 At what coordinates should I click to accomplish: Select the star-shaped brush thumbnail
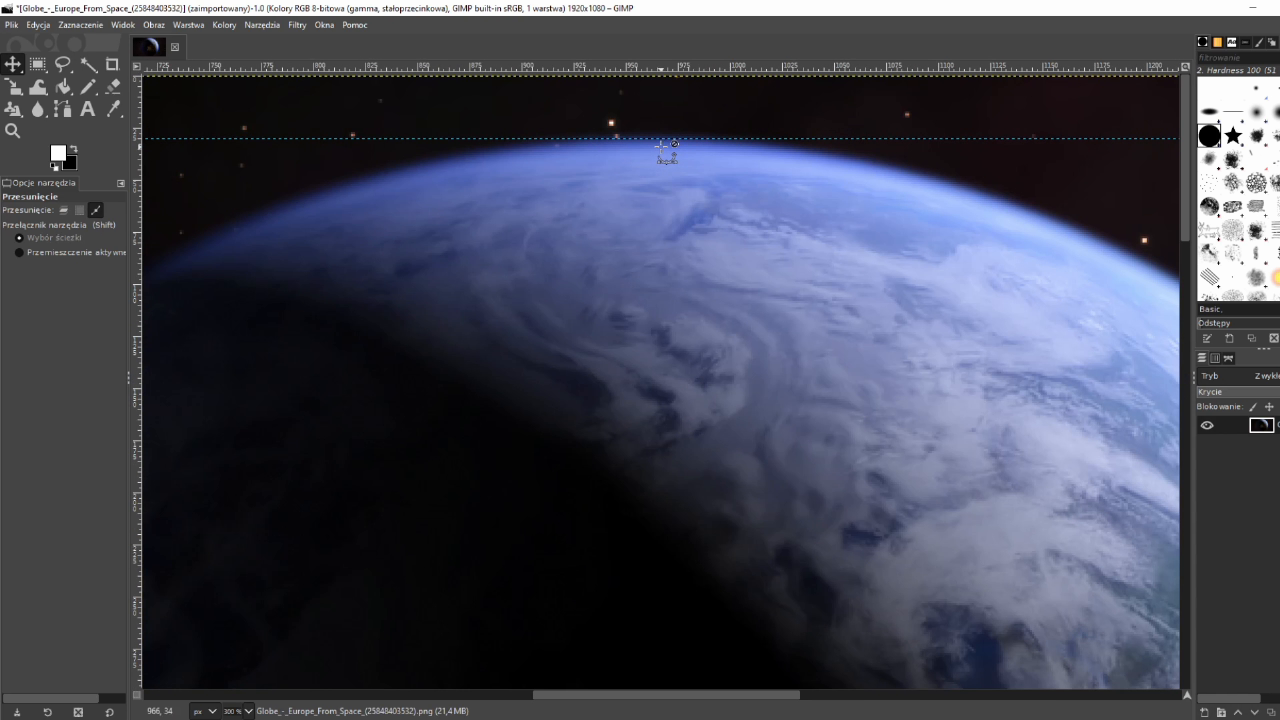coord(1233,135)
